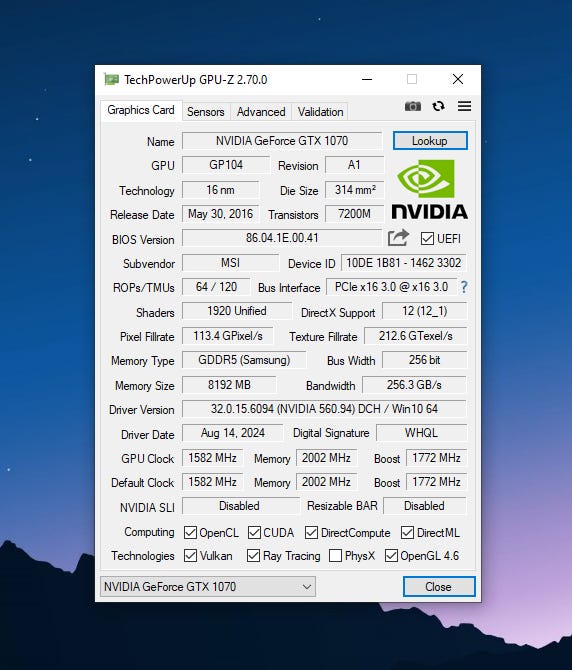Viewport: 572px width, 670px height.
Task: Toggle the OpenCL checkbox
Action: click(190, 533)
